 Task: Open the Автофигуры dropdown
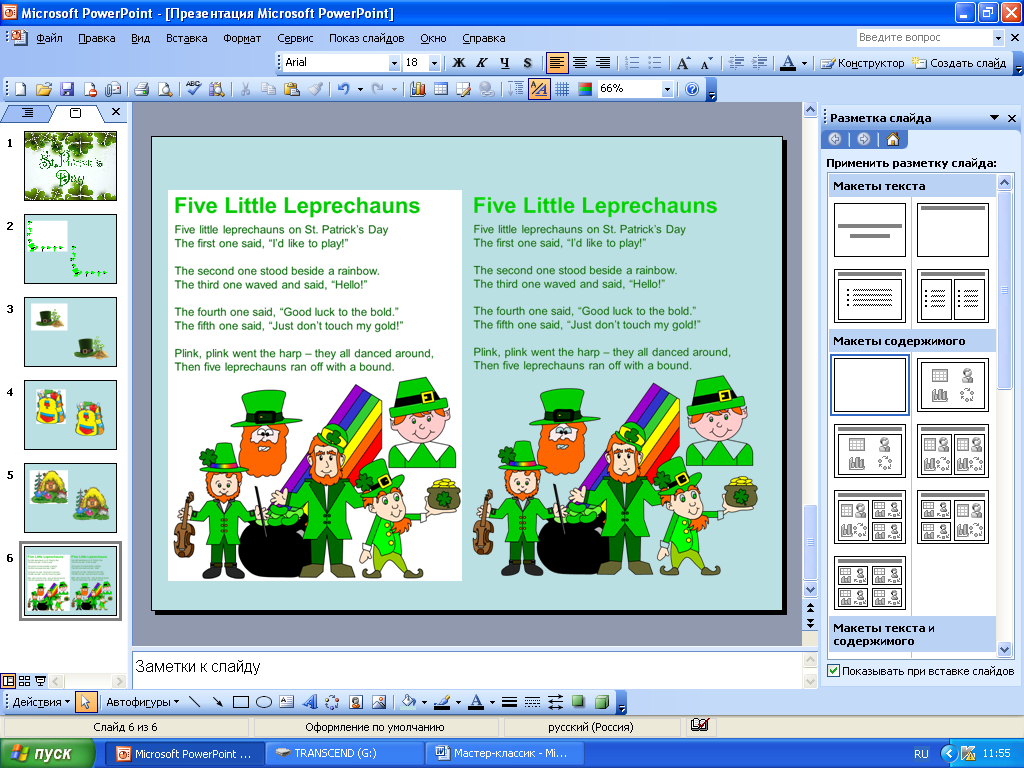(x=142, y=702)
